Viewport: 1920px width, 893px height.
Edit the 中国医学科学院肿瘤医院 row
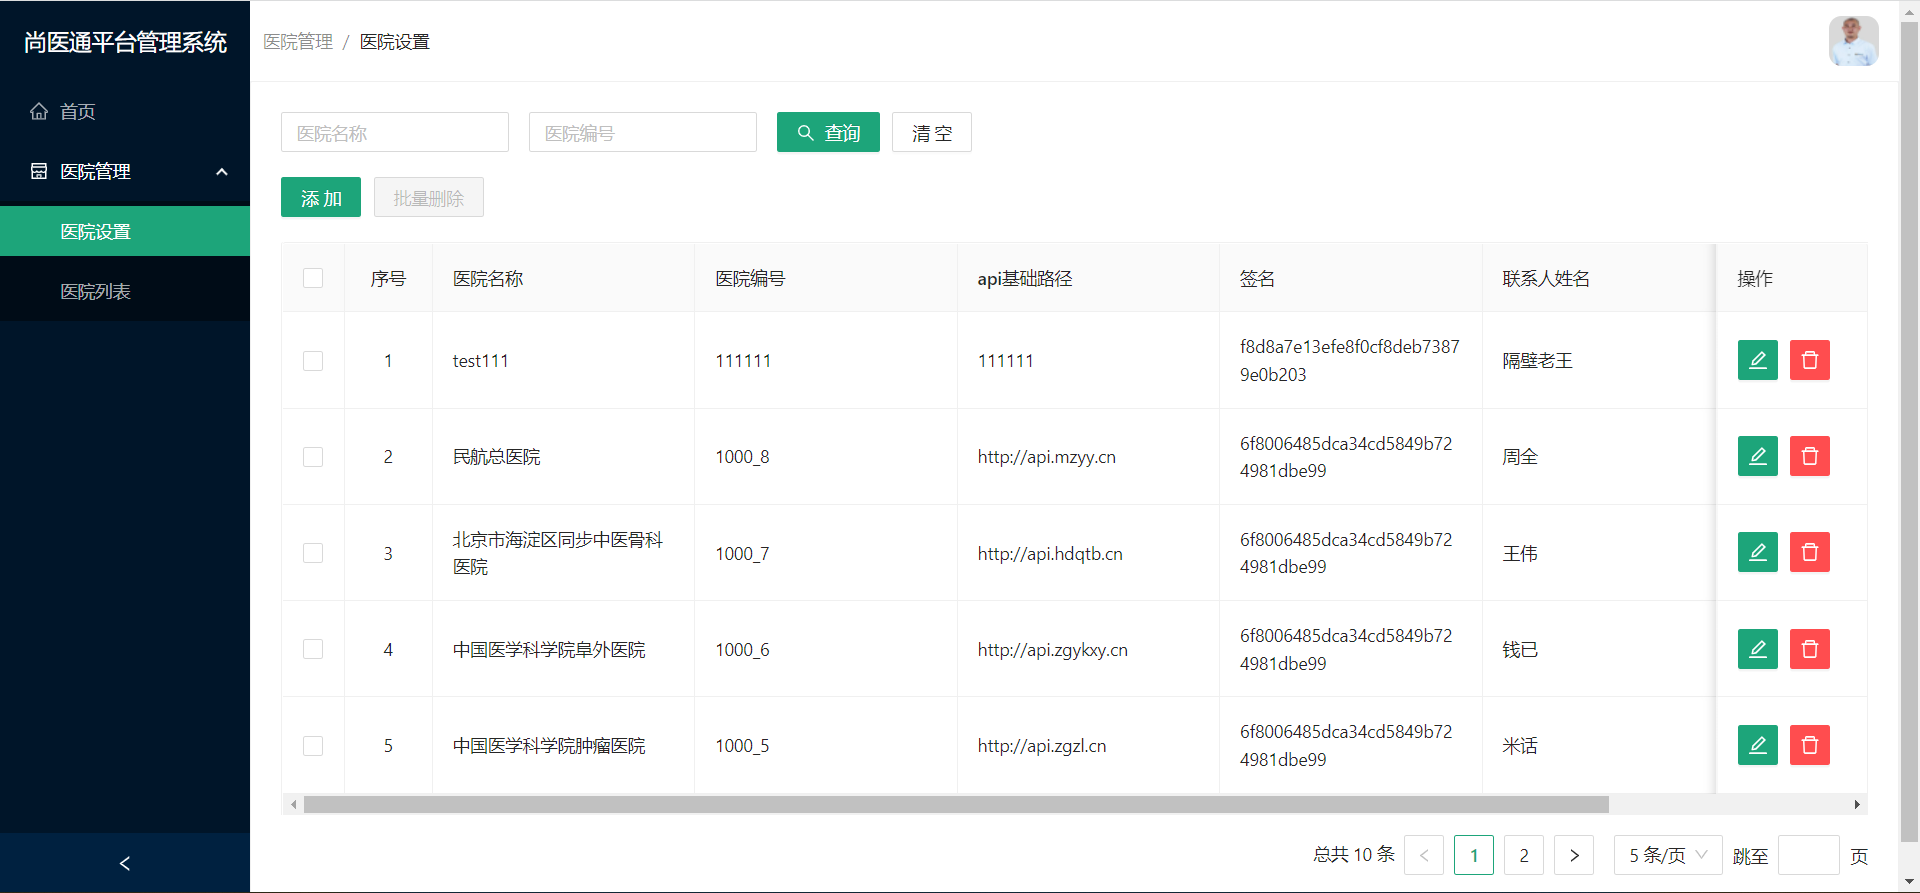pos(1757,745)
